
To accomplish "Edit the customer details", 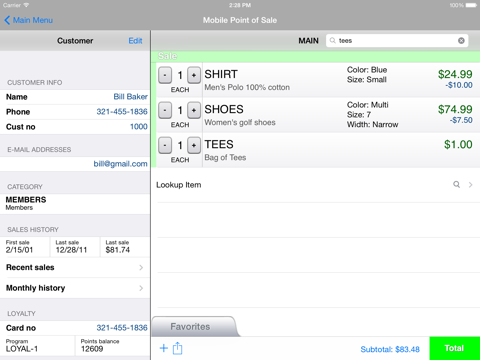I will pos(135,41).
